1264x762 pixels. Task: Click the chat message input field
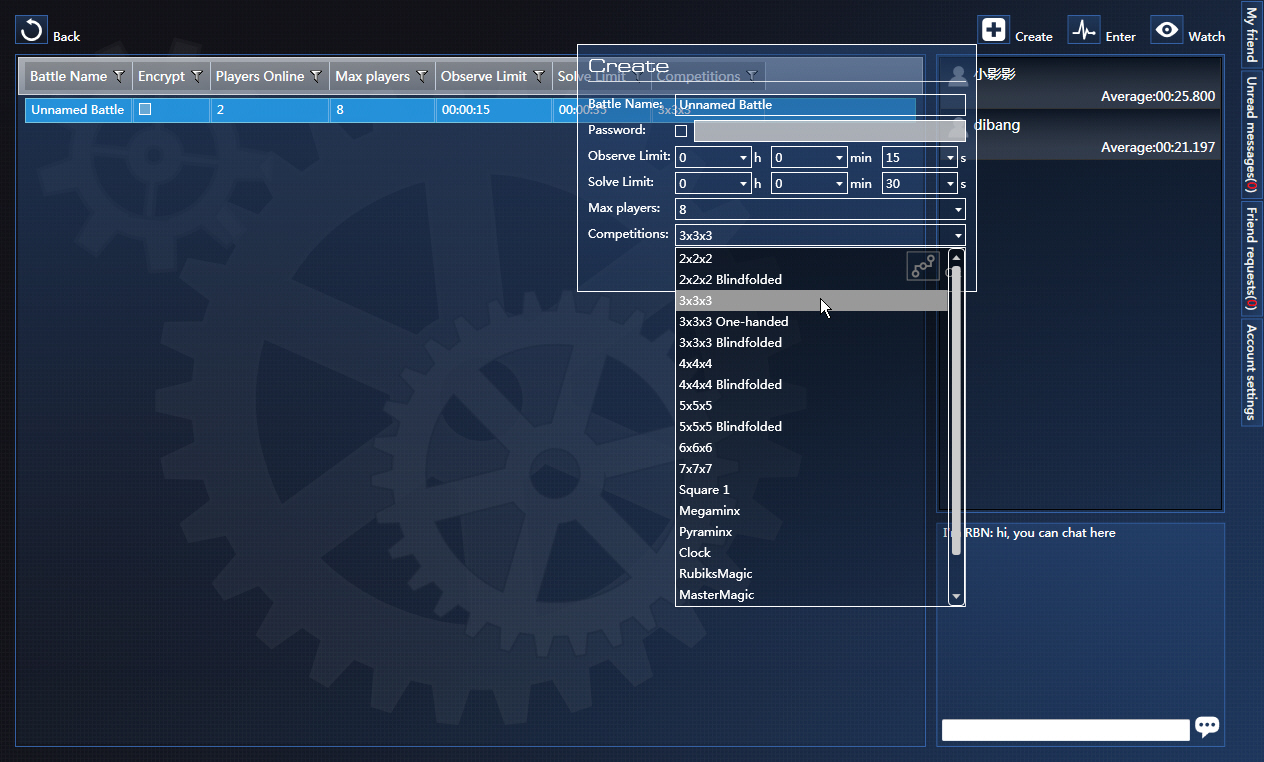tap(1066, 730)
